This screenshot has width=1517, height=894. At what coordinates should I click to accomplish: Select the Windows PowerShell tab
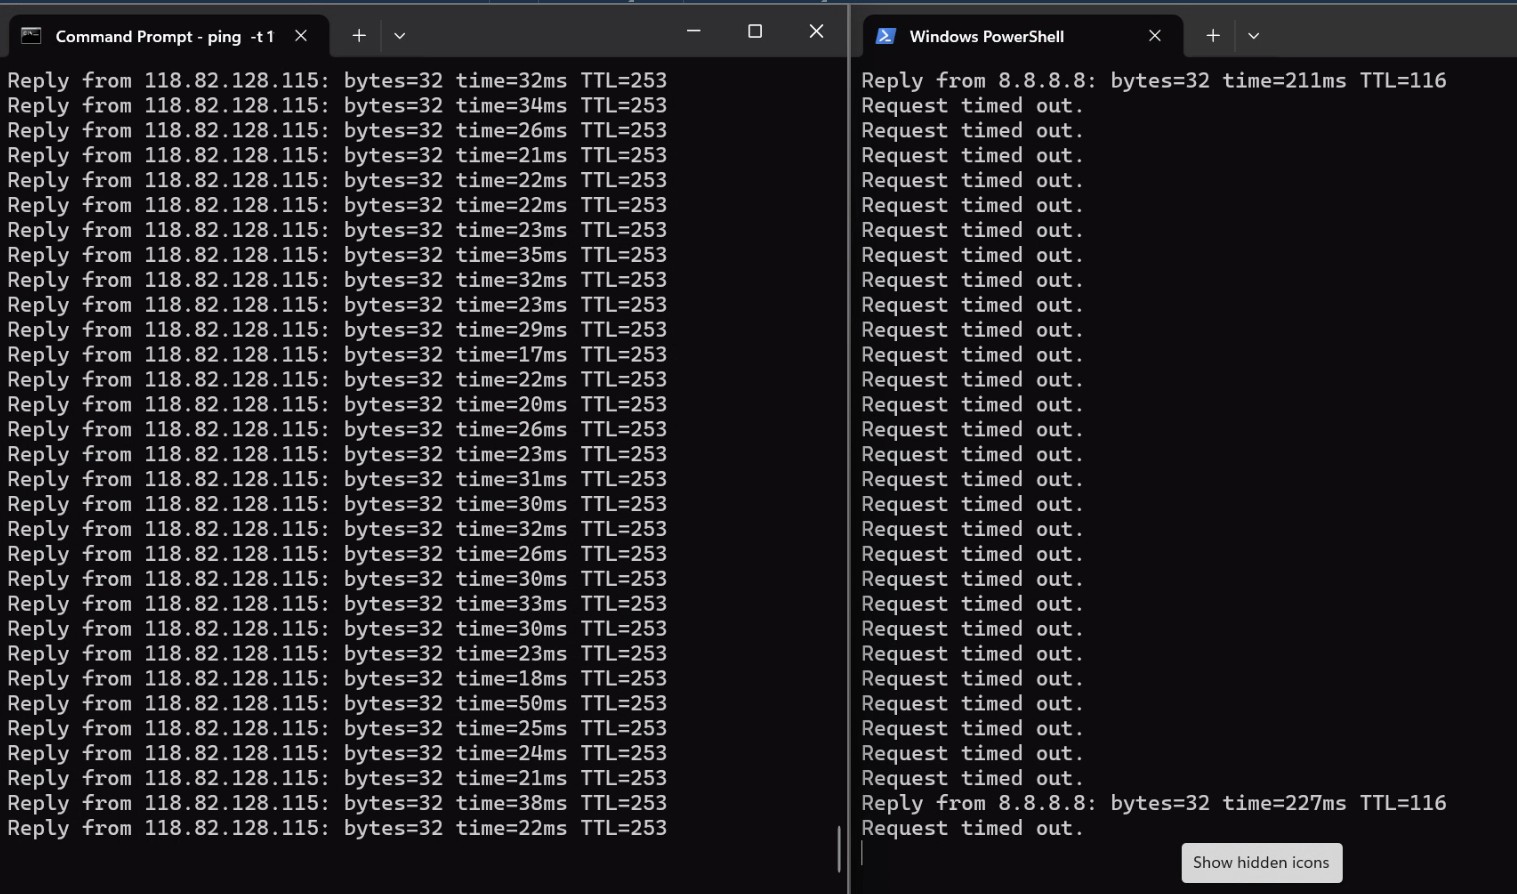click(x=986, y=36)
